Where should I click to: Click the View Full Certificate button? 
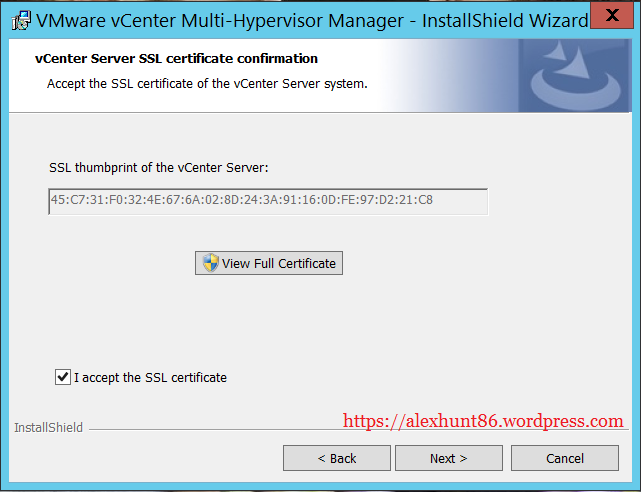pos(269,263)
